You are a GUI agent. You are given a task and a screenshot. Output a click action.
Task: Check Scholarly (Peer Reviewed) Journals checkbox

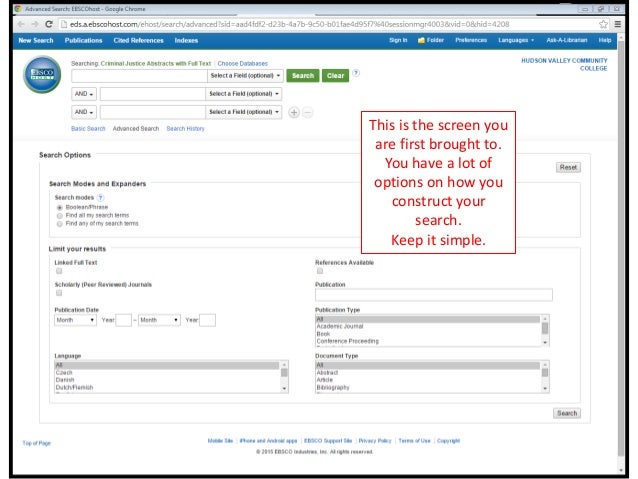coord(59,293)
